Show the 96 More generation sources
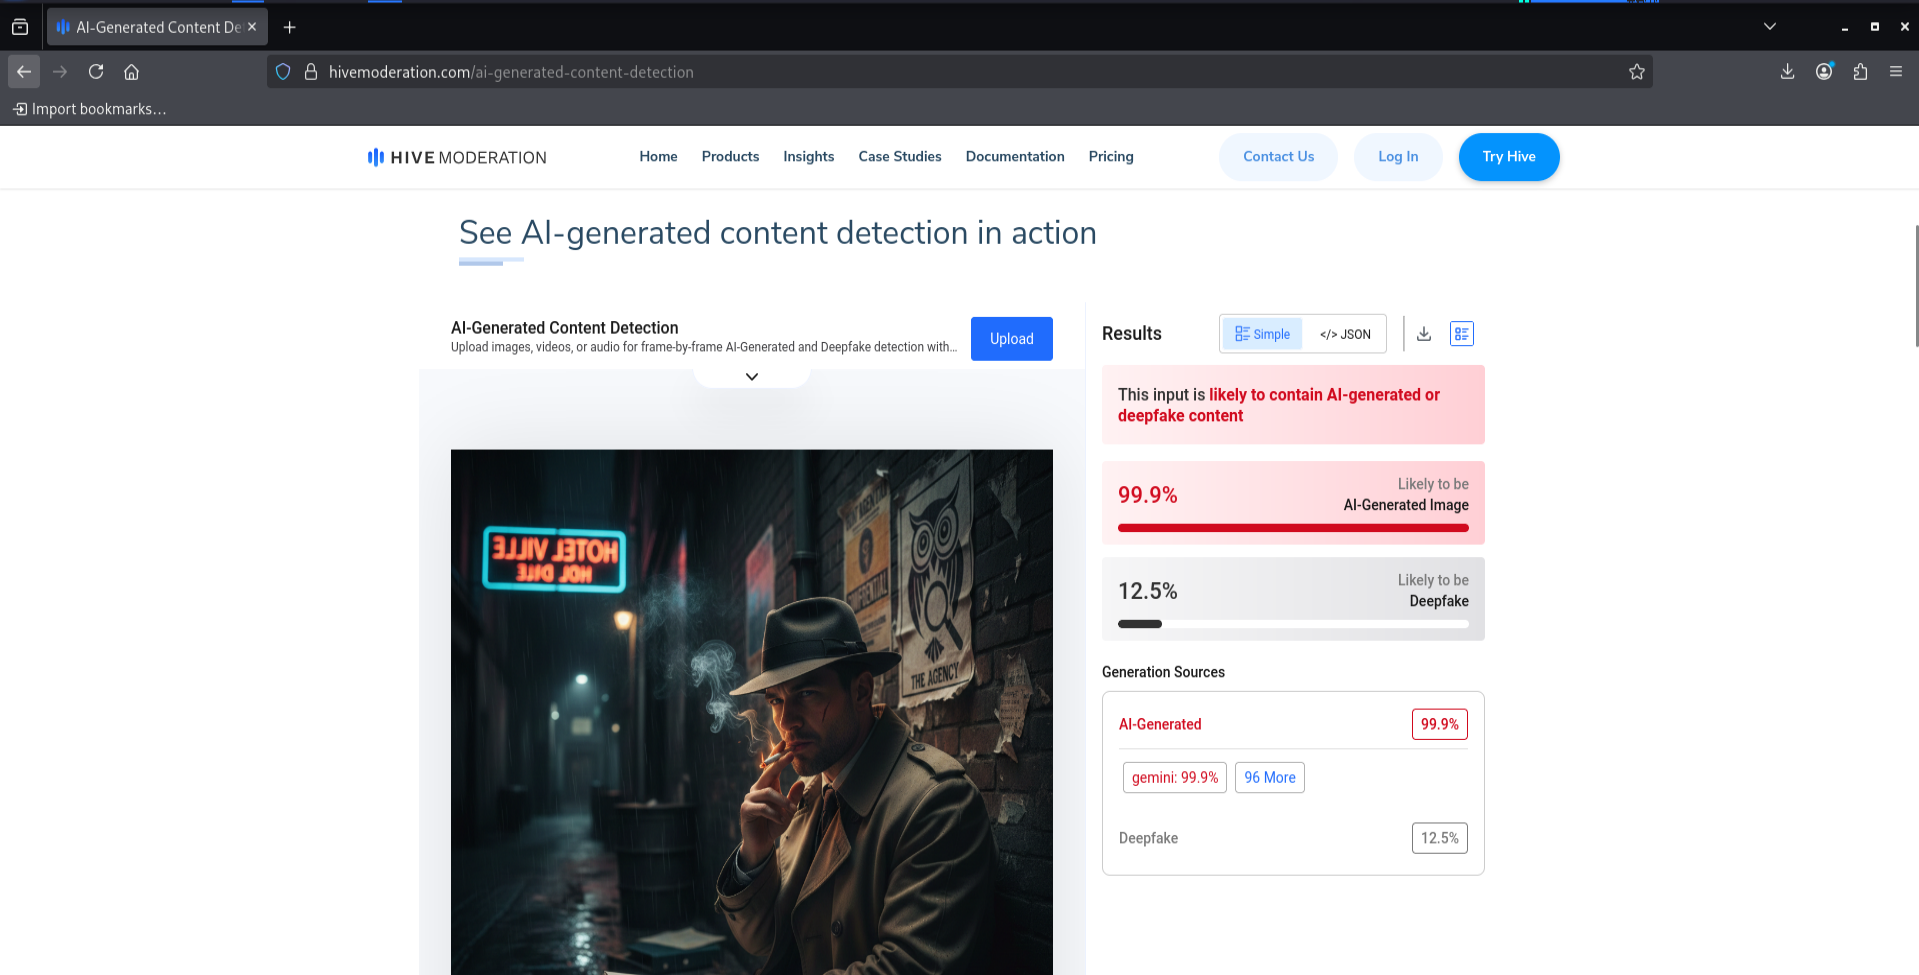The image size is (1919, 975). pos(1270,778)
